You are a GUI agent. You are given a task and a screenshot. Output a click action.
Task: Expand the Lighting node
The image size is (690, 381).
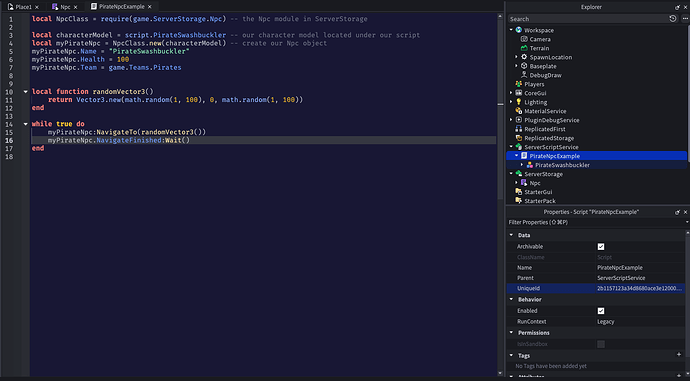511,102
